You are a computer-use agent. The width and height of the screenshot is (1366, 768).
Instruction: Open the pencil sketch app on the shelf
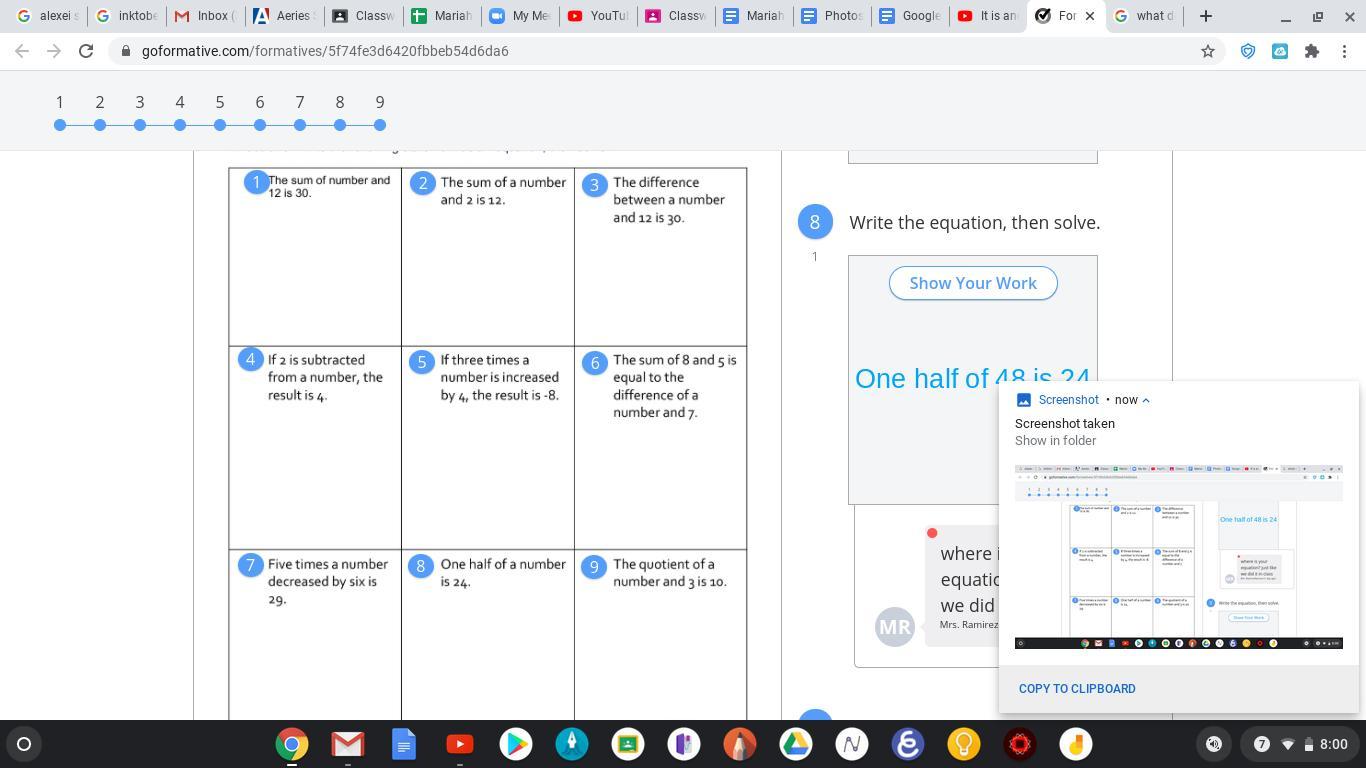click(740, 744)
